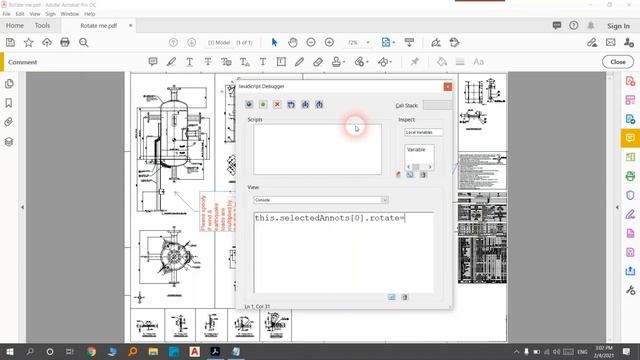Viewport: 640px width, 360px height.
Task: Open the notifications bell
Action: pos(591,25)
